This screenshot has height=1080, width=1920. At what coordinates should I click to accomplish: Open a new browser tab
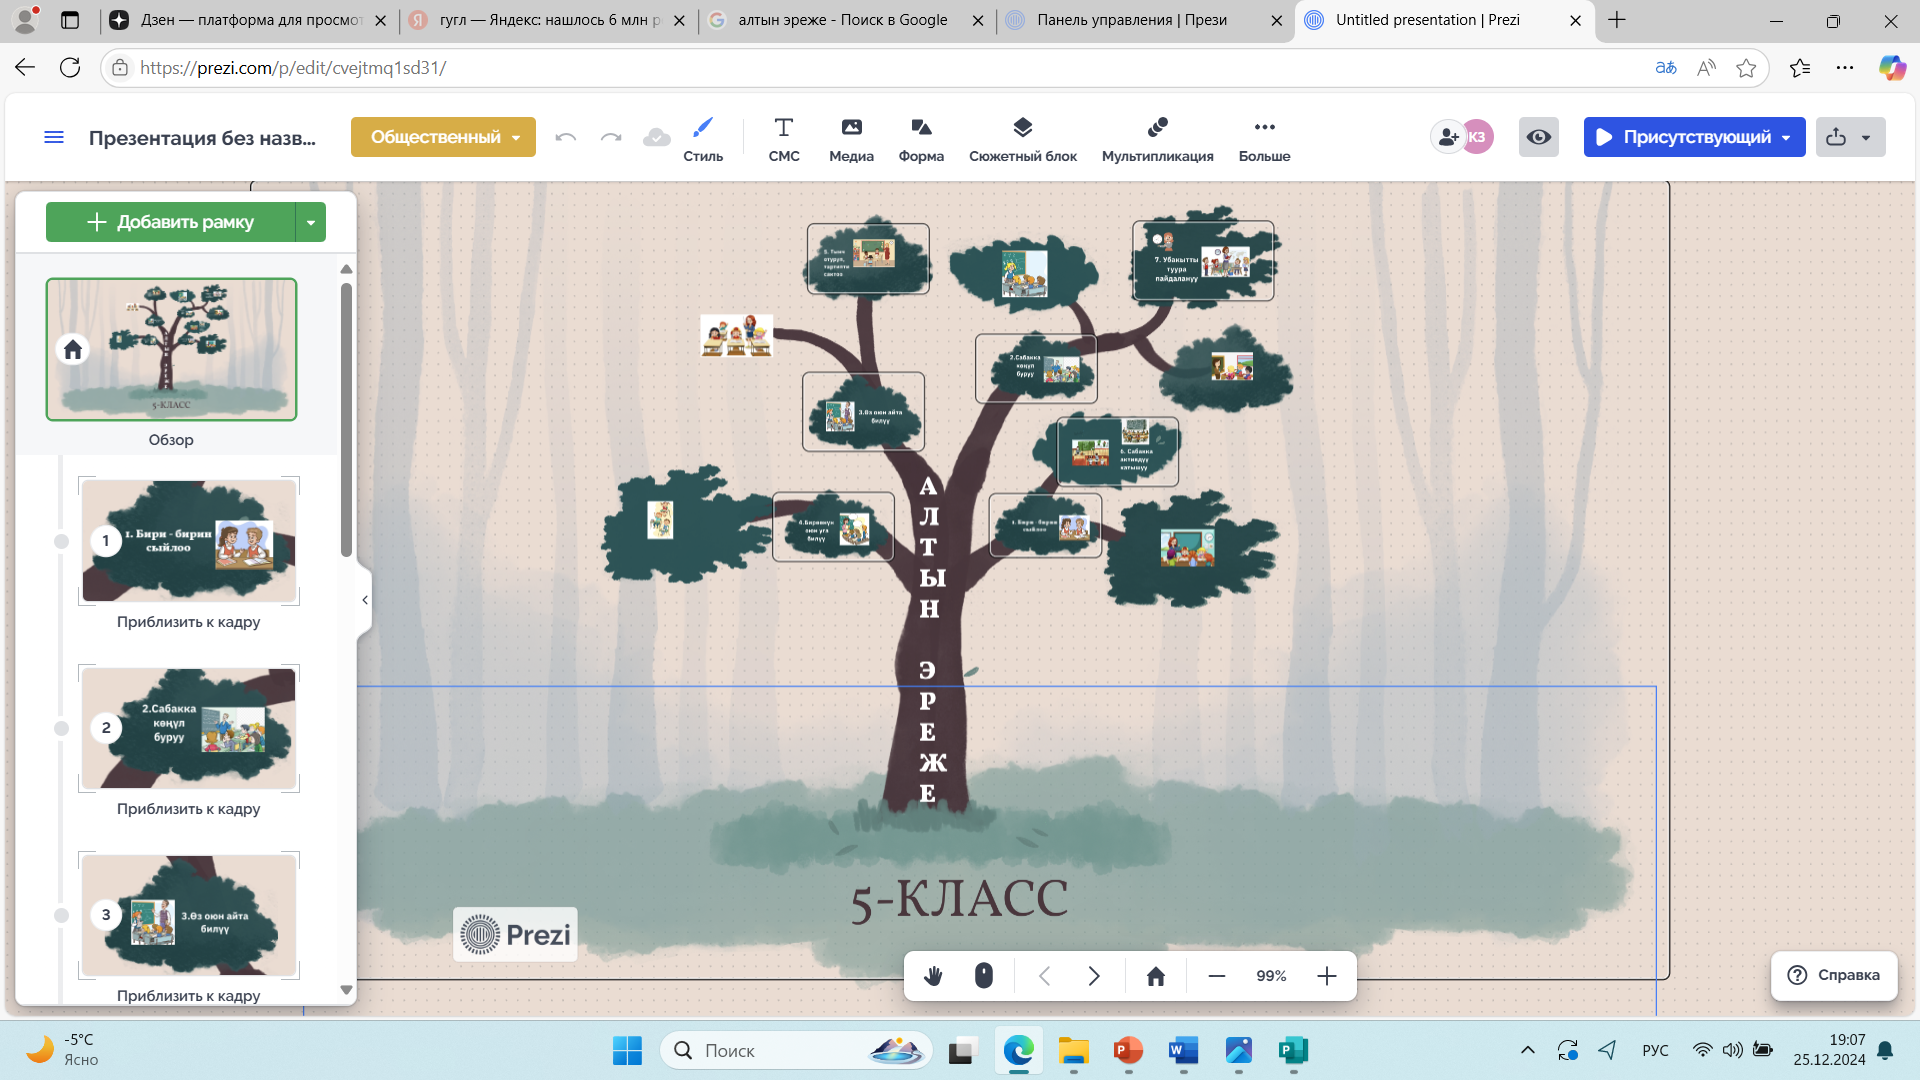point(1617,20)
